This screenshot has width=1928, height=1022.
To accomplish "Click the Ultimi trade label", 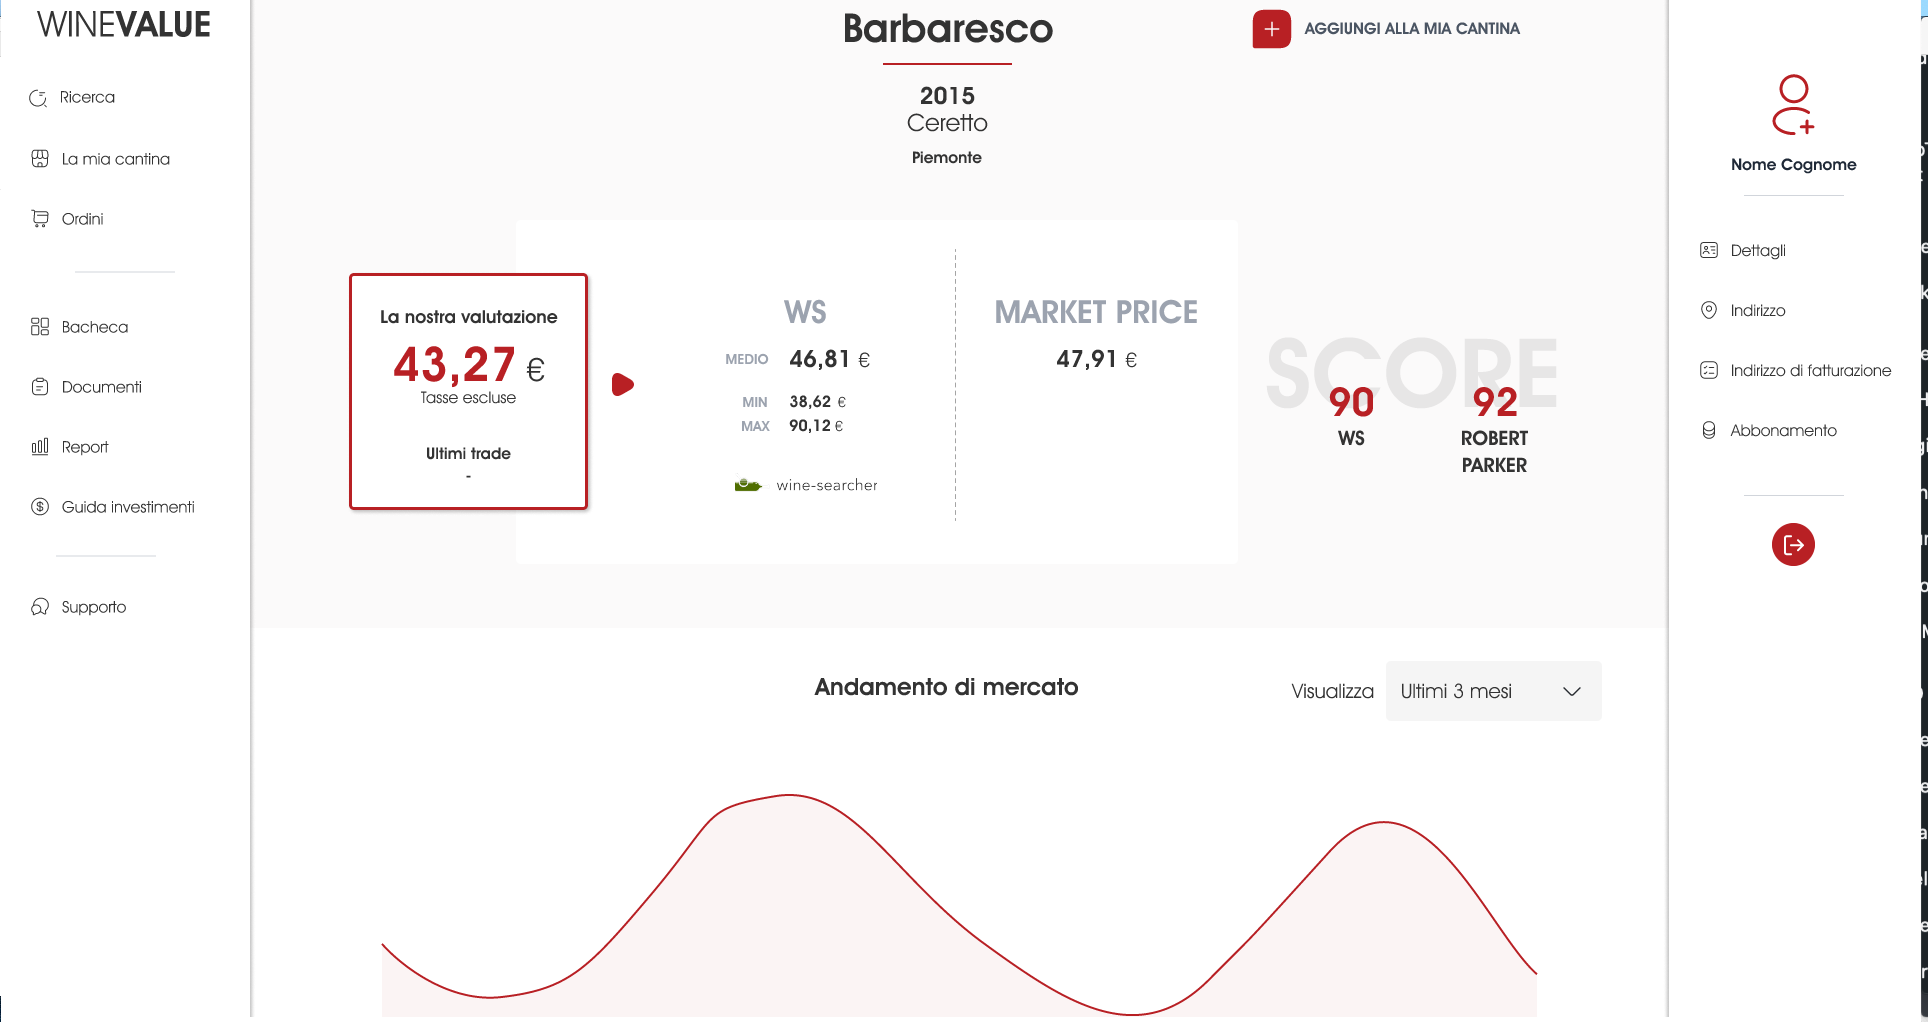I will 468,454.
